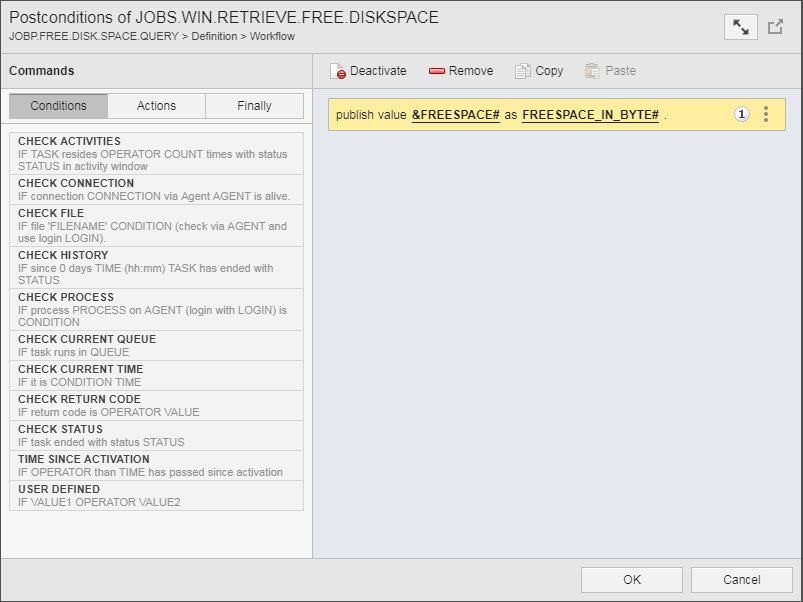Select the TIME SINCE ACTIVATION condition

pos(155,465)
